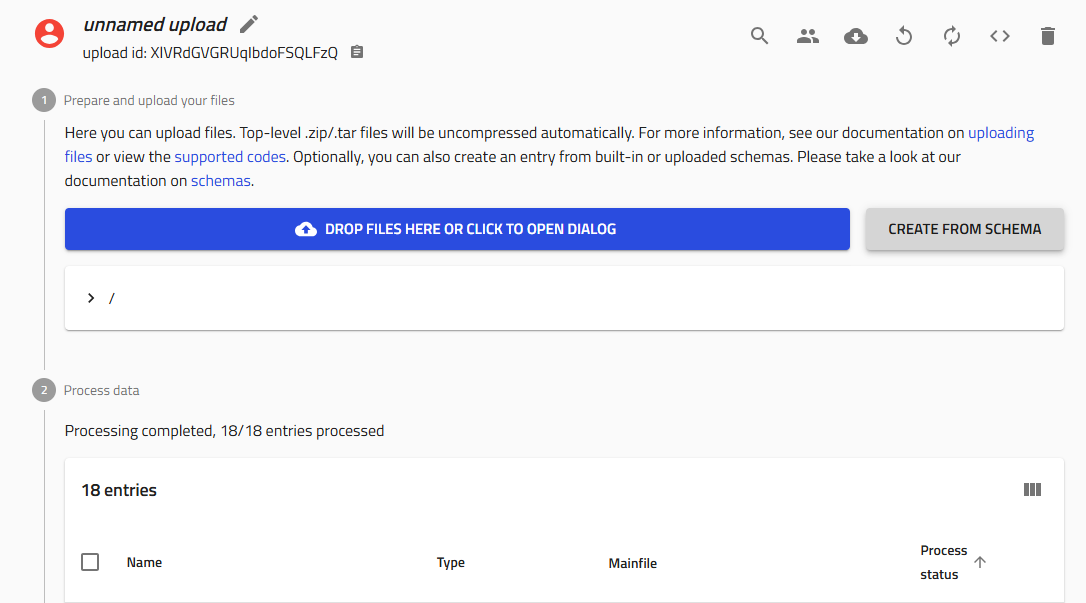Select all entries with the header checkbox
Viewport: 1086px width, 603px height.
(x=90, y=562)
